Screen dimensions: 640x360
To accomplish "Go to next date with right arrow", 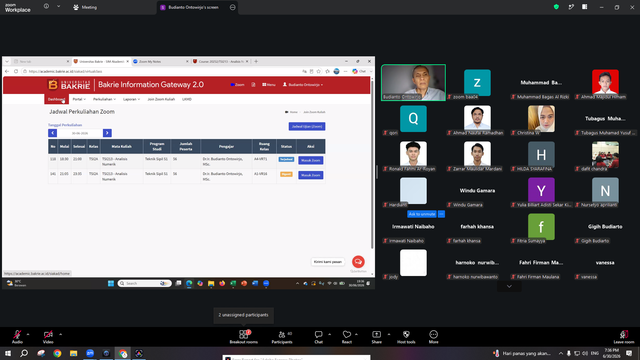I will [107, 133].
